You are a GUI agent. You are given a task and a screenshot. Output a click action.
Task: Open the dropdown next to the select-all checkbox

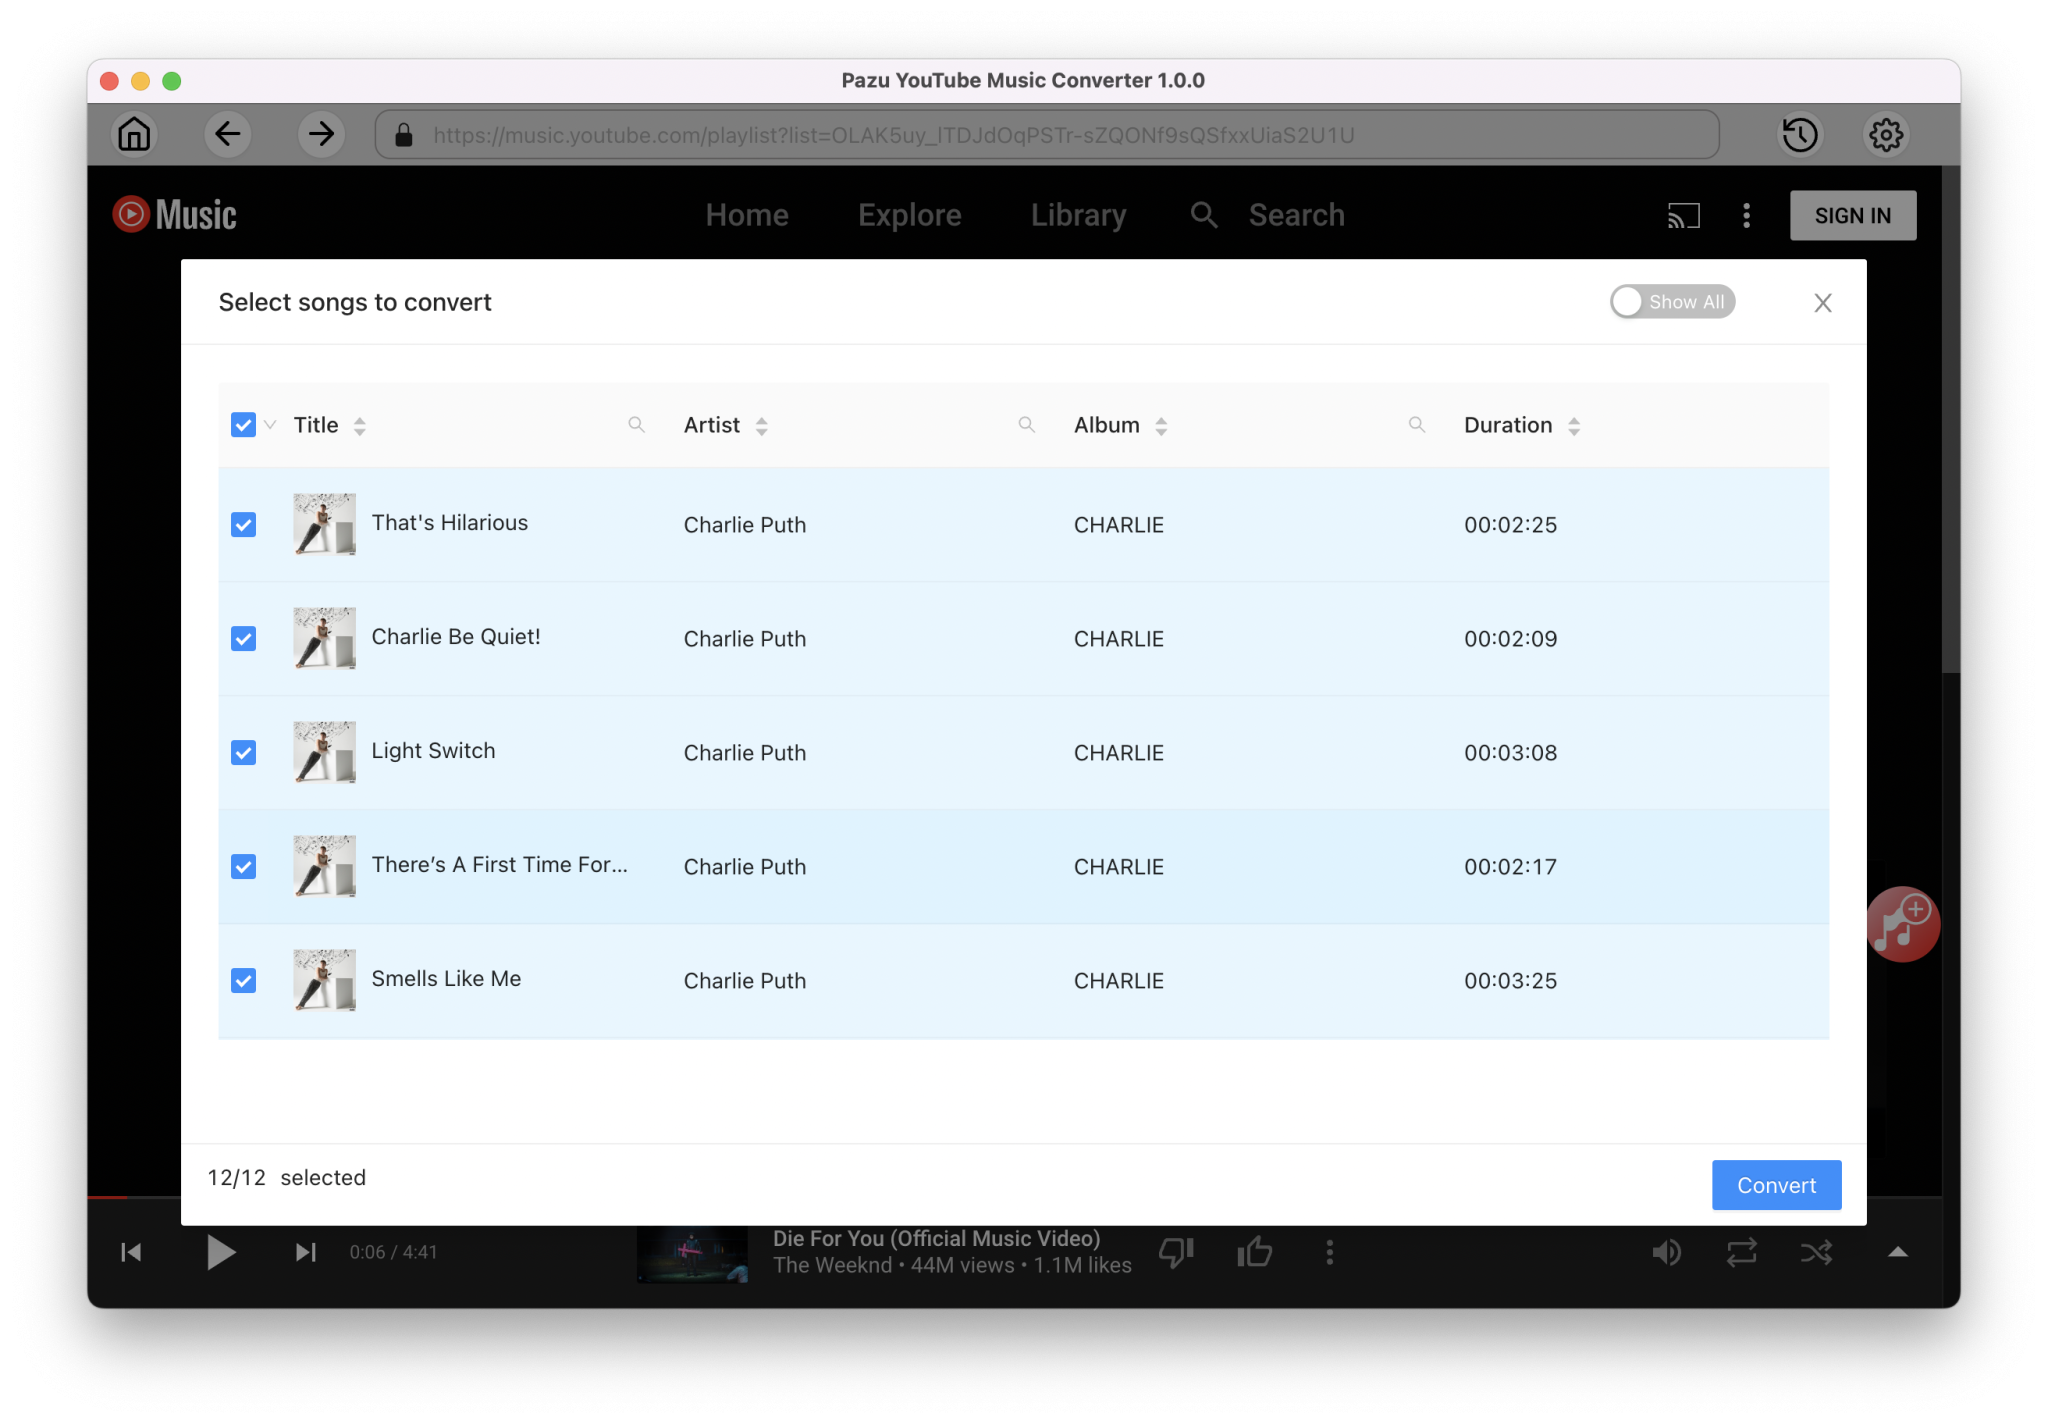[268, 425]
